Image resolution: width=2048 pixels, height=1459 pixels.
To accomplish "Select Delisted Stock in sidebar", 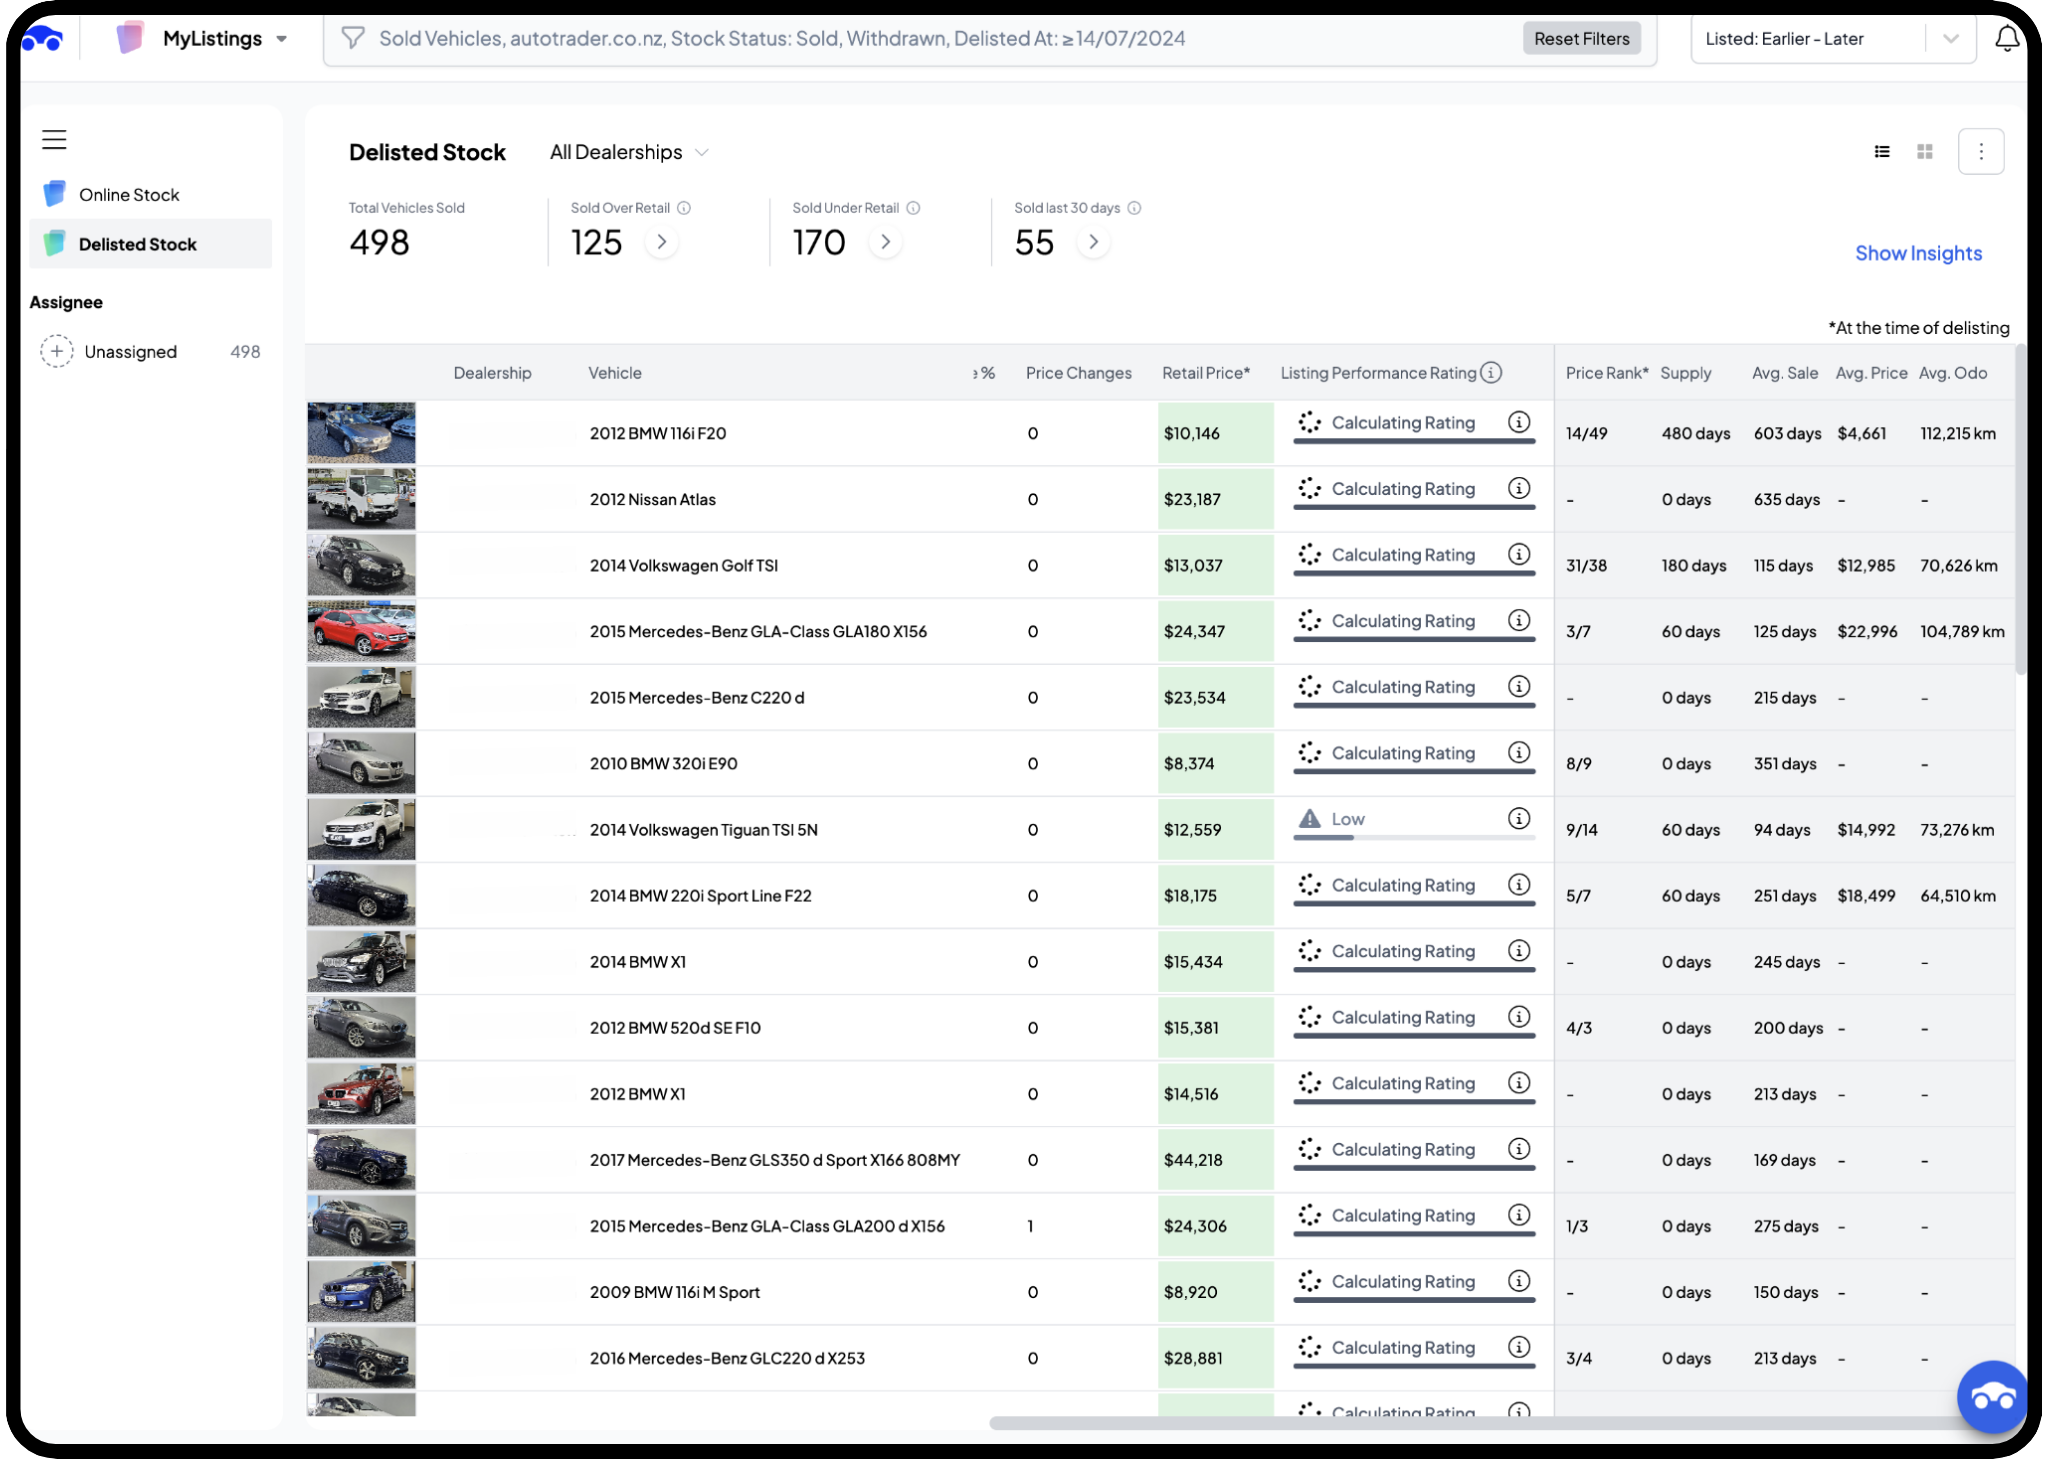I will 138,244.
